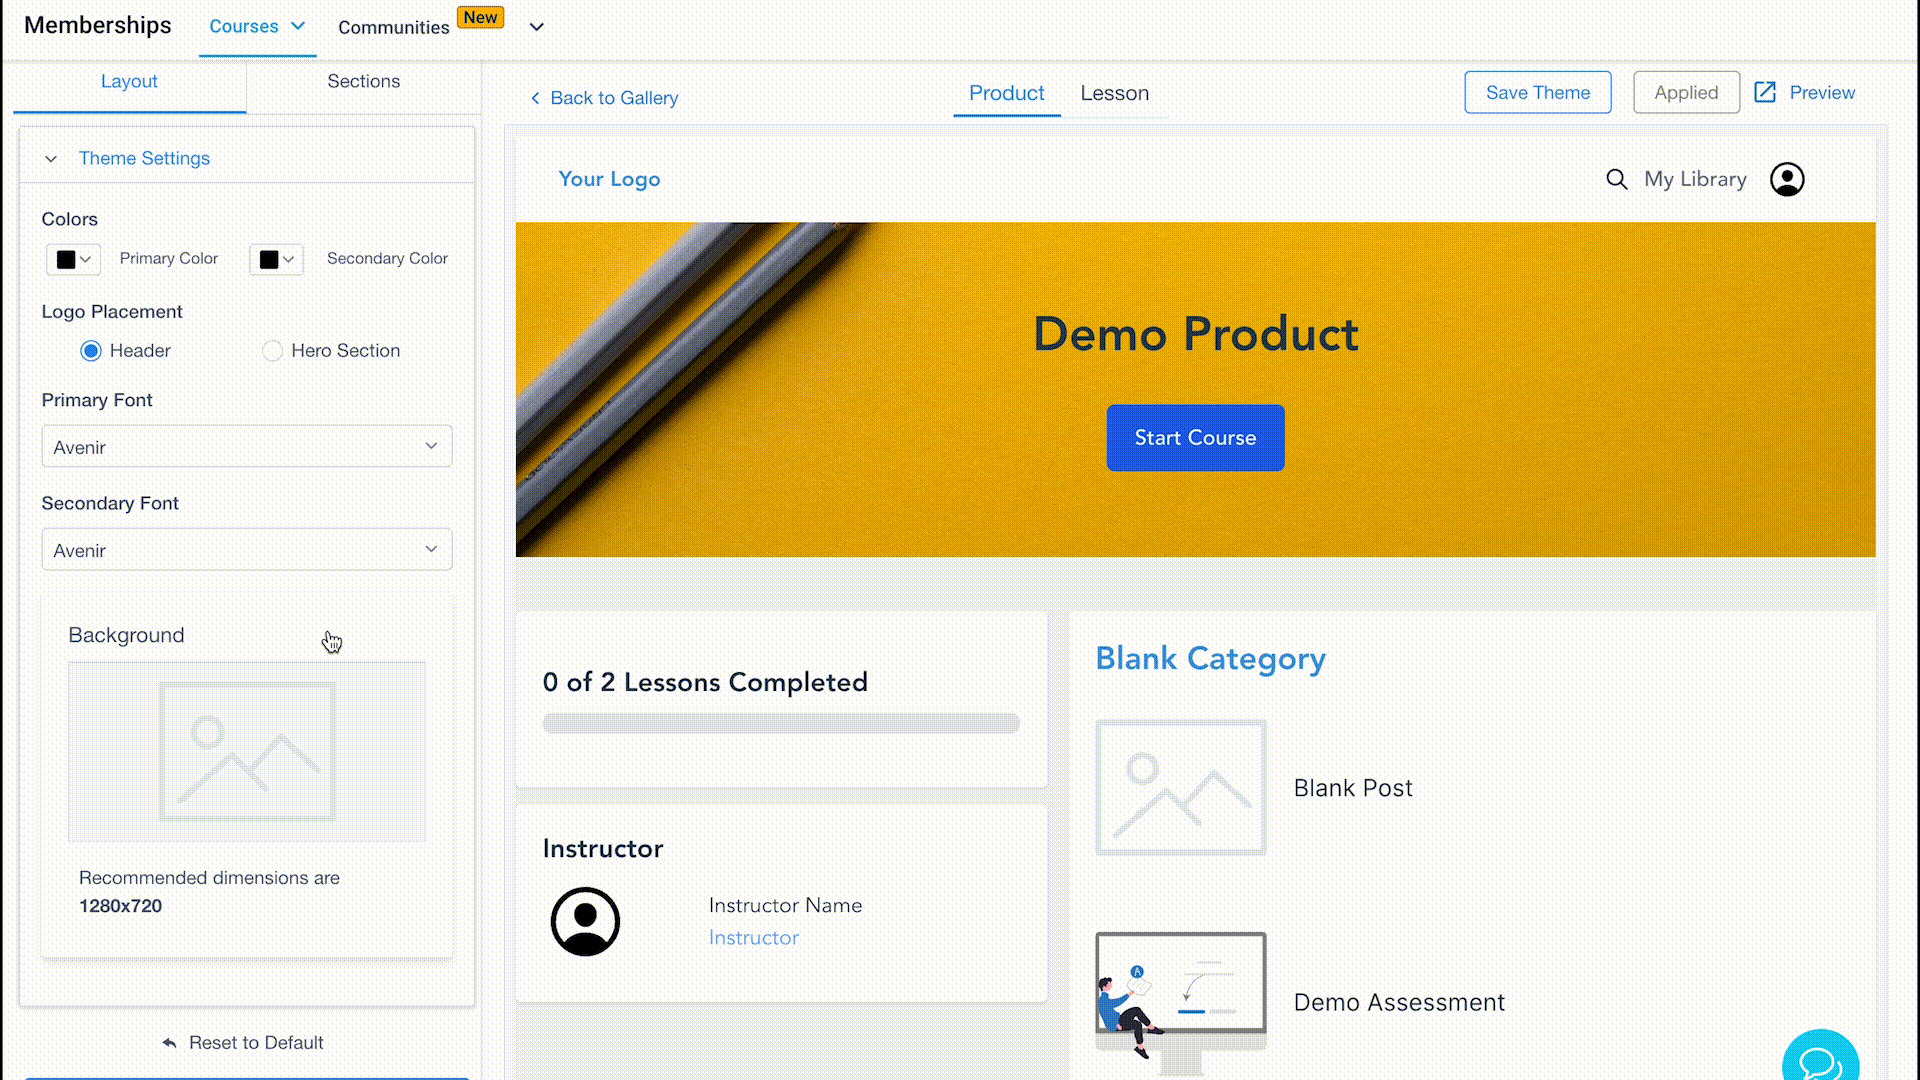This screenshot has width=1920, height=1080.
Task: Click the instructor avatar icon
Action: (x=585, y=921)
